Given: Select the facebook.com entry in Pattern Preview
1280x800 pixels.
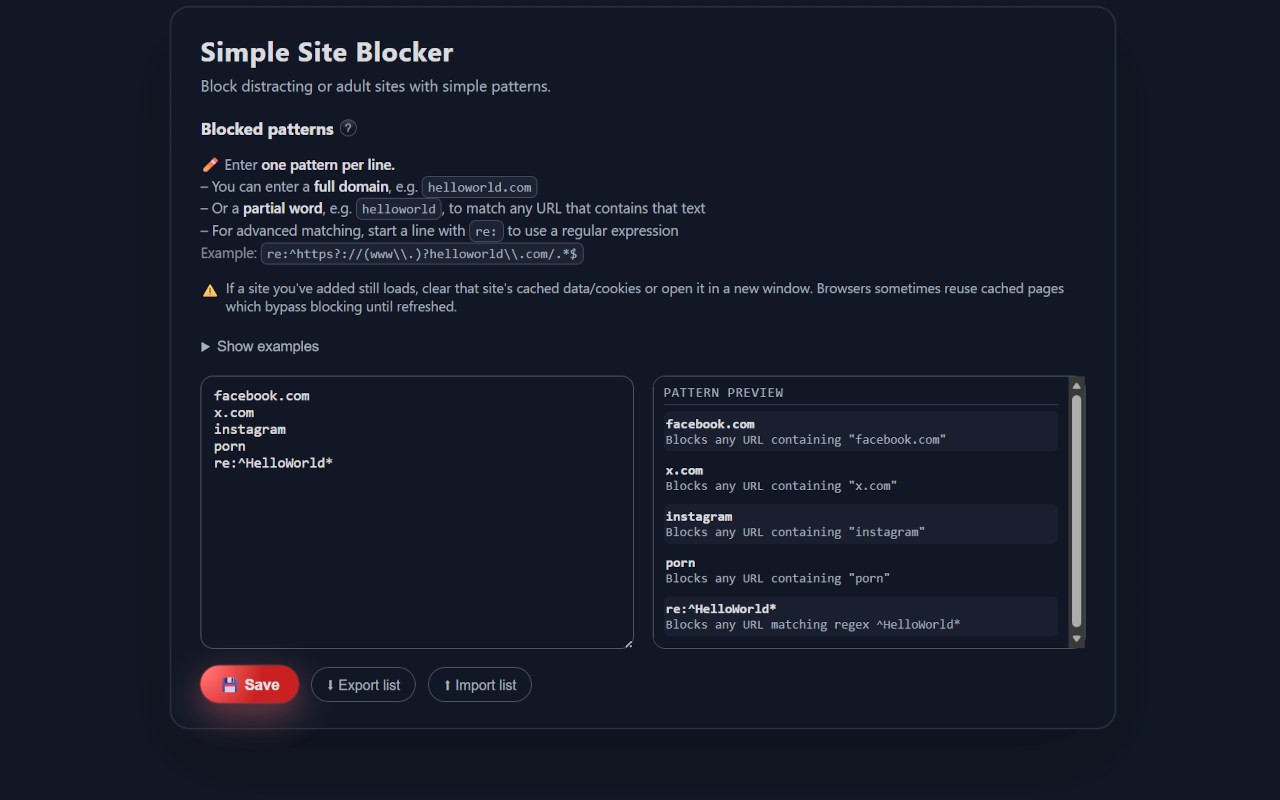Looking at the screenshot, I should pos(860,431).
